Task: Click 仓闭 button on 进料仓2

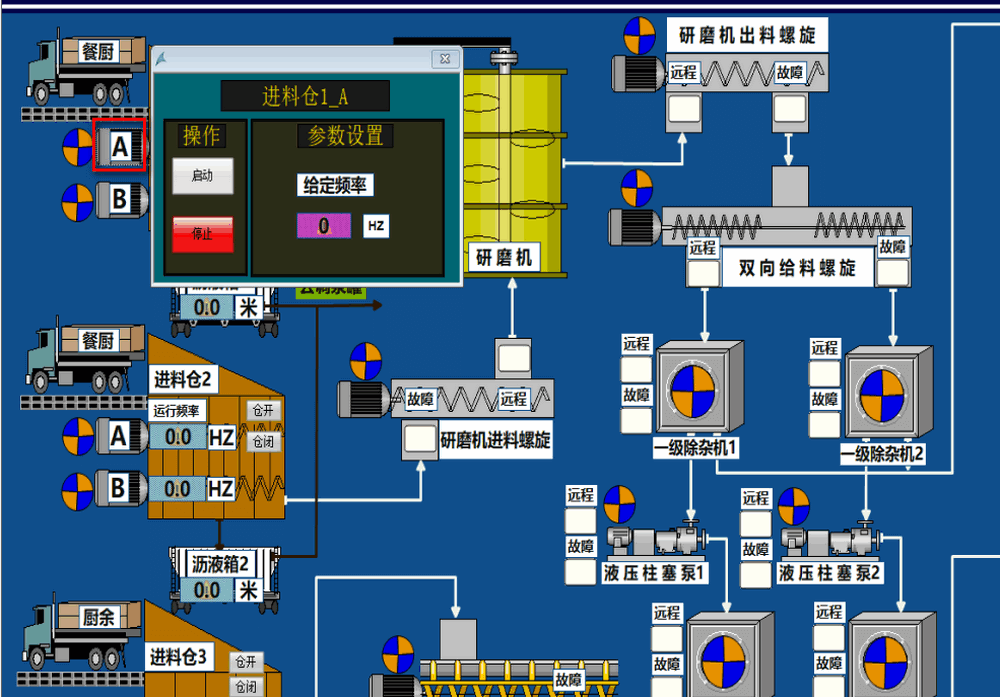Action: [x=262, y=441]
